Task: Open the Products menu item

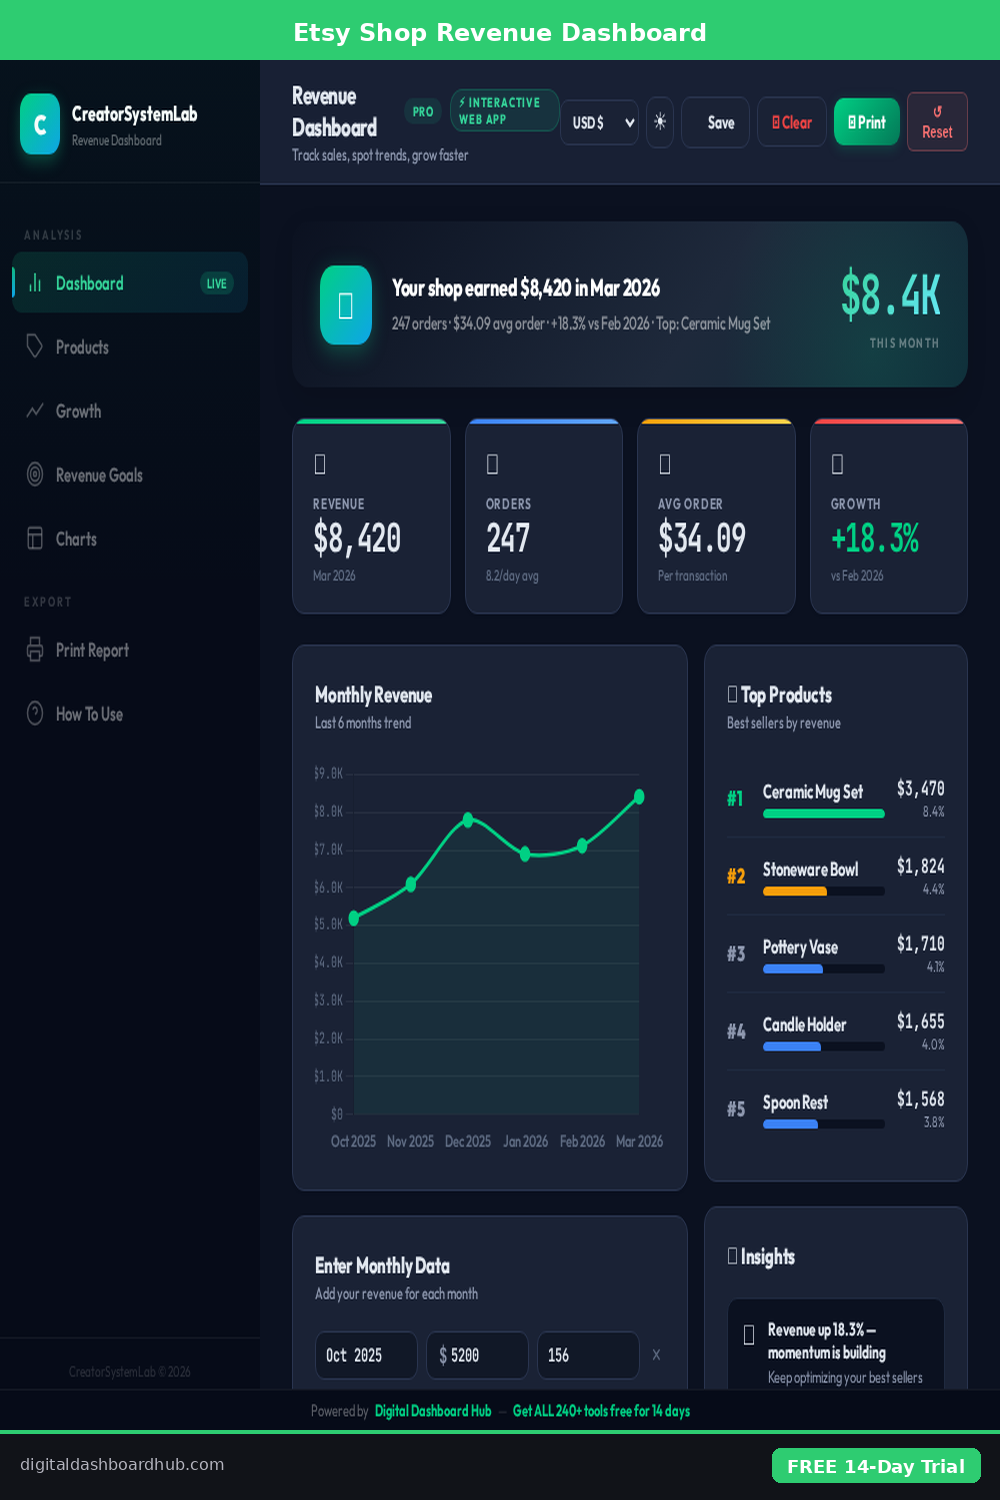Action: tap(82, 347)
